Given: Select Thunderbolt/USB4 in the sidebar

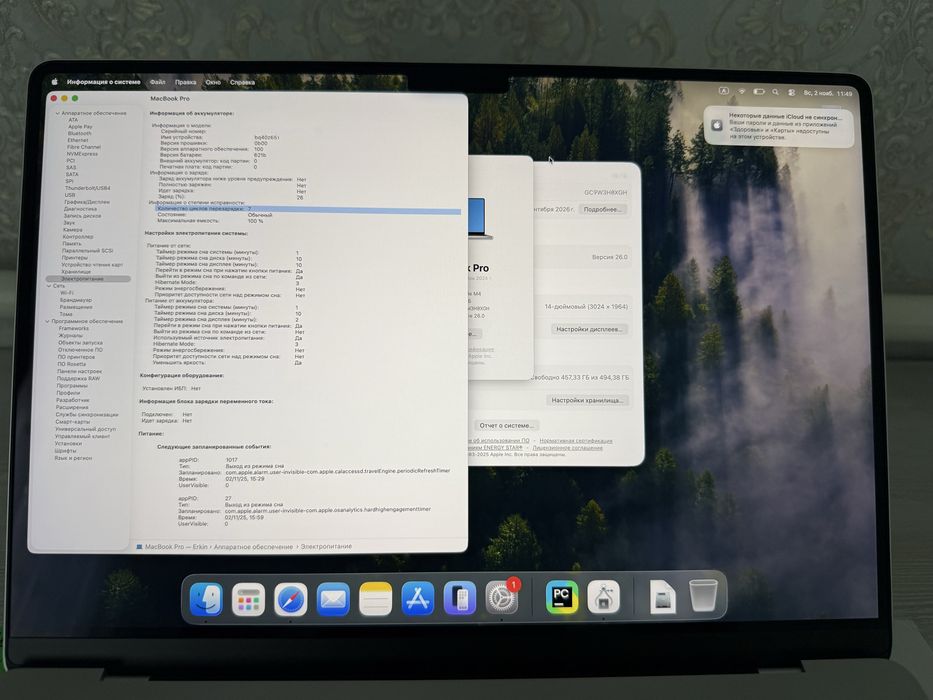Looking at the screenshot, I should coord(87,188).
